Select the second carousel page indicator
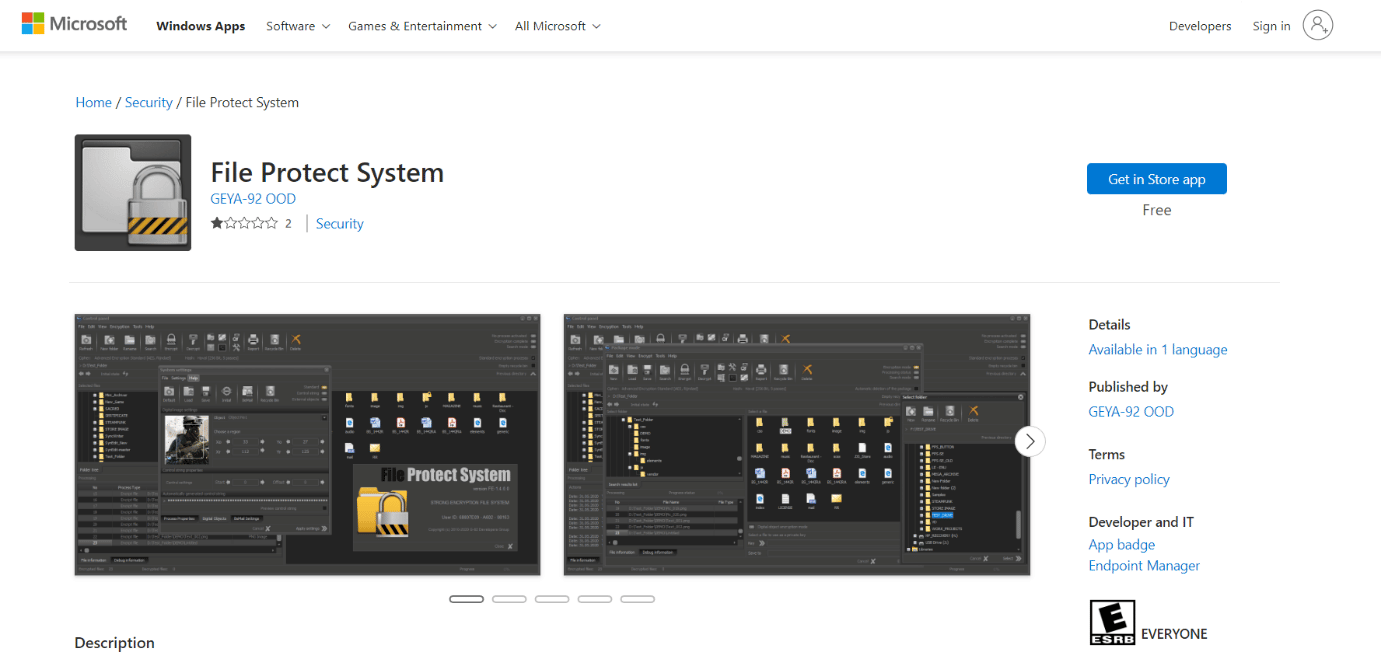The width and height of the screenshot is (1381, 659). [509, 599]
